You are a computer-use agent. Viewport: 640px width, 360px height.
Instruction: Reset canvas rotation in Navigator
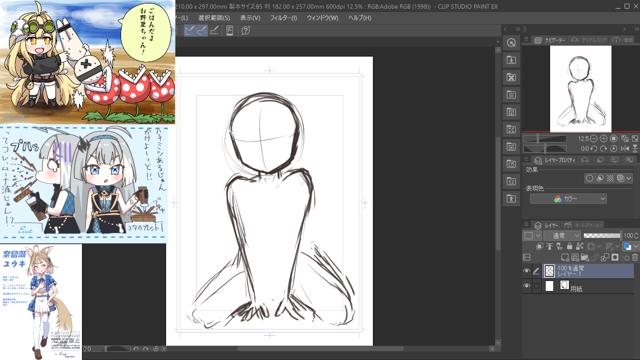pyautogui.click(x=614, y=149)
